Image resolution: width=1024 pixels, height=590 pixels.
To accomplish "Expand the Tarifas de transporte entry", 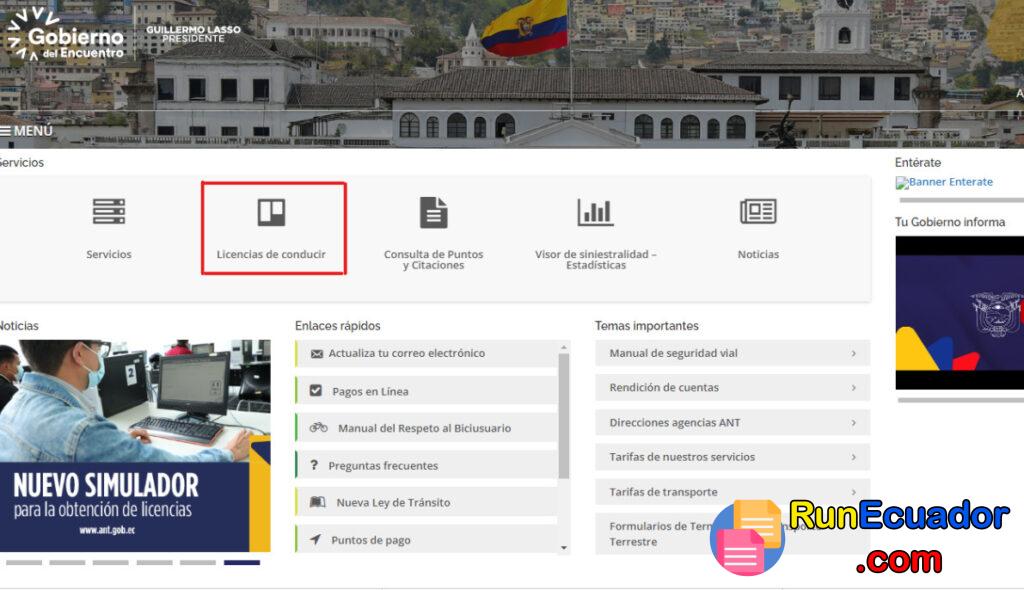I will pyautogui.click(x=732, y=492).
